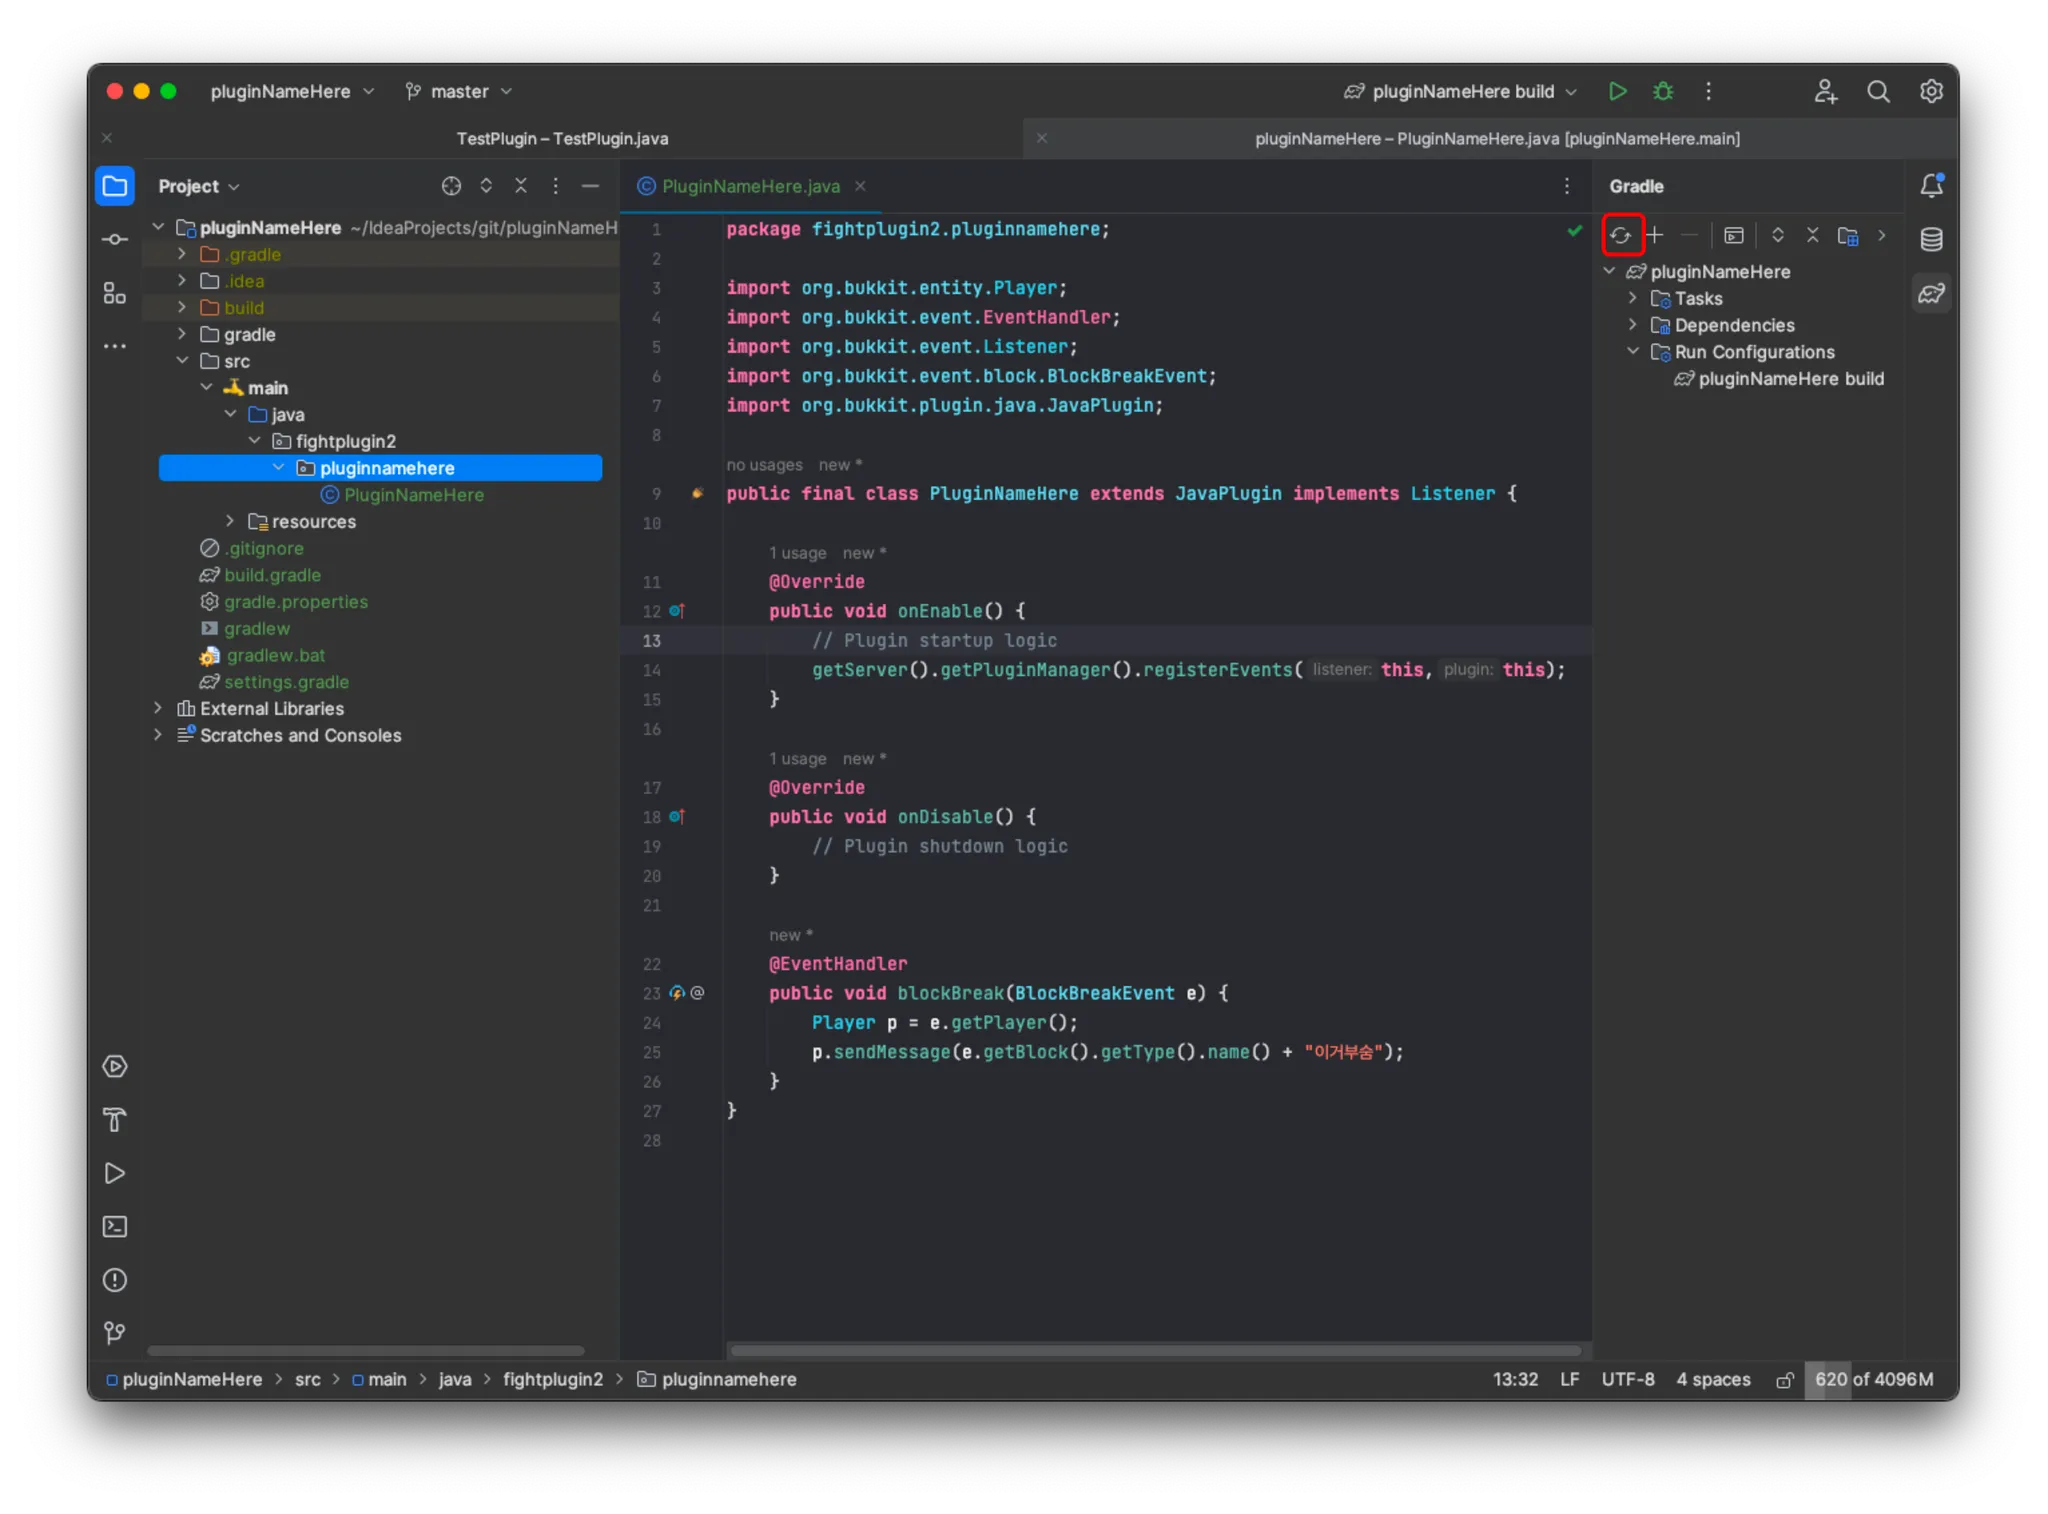Click the UTF-8 encoding in status bar
This screenshot has width=2048, height=1514.
coord(1627,1379)
